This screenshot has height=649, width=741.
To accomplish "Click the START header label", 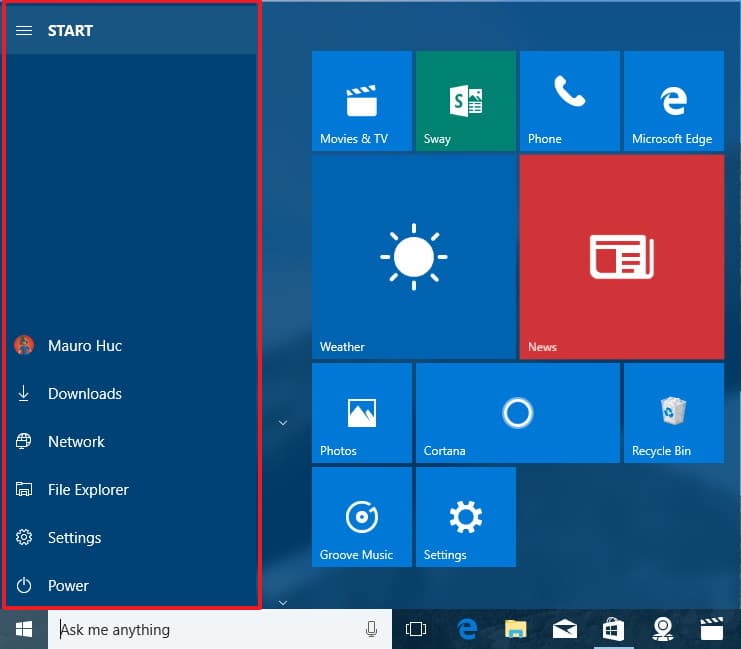I will point(70,31).
